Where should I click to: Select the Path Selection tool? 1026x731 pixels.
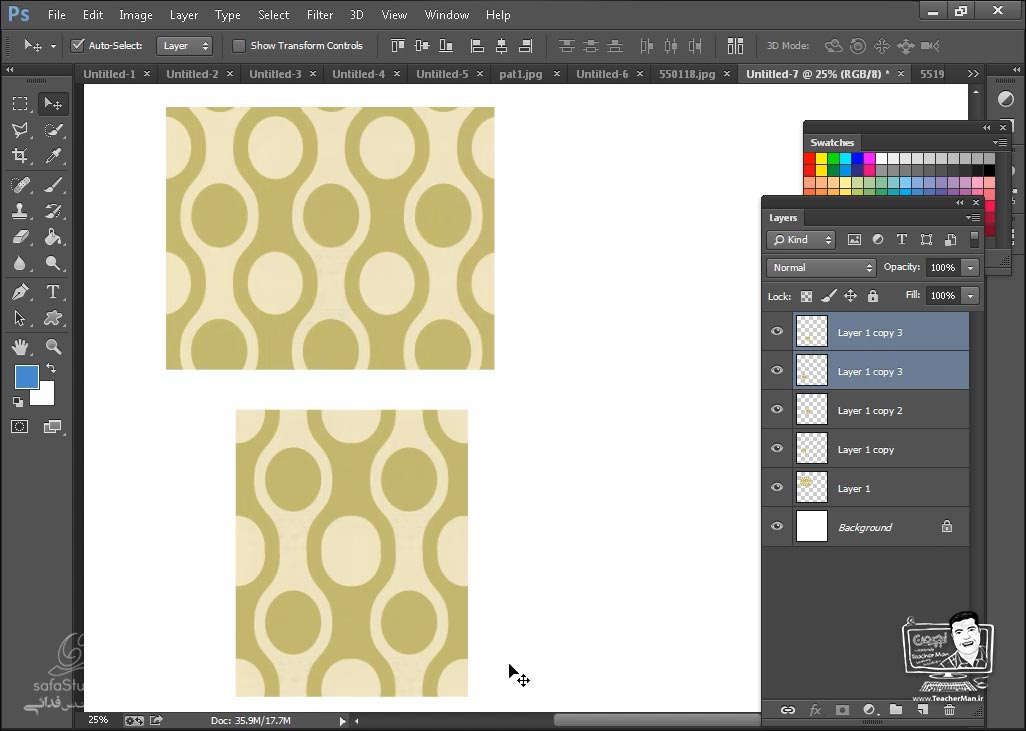coord(20,318)
